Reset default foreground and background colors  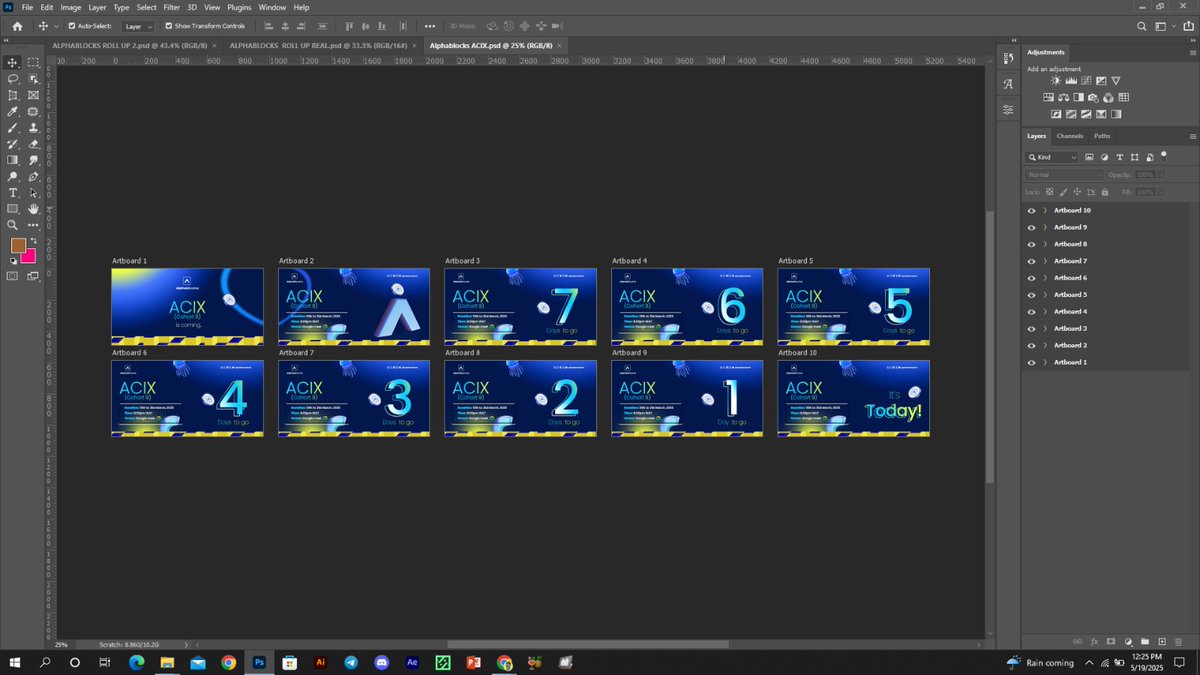click(x=13, y=260)
